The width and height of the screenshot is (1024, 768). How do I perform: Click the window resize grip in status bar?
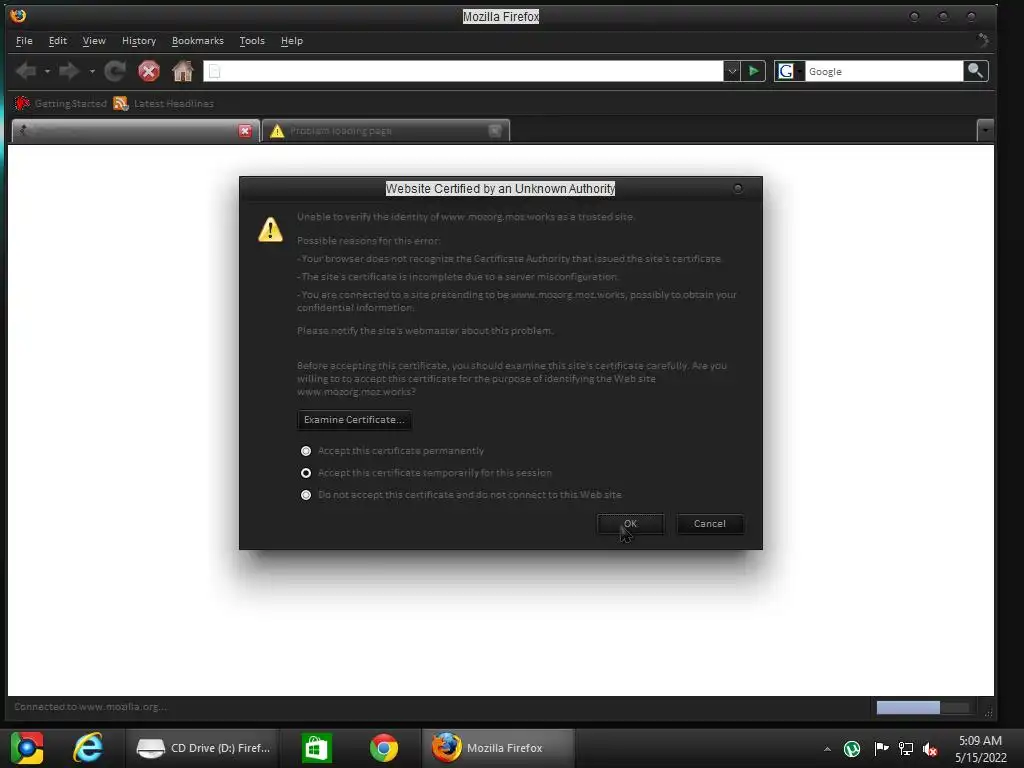pos(988,711)
